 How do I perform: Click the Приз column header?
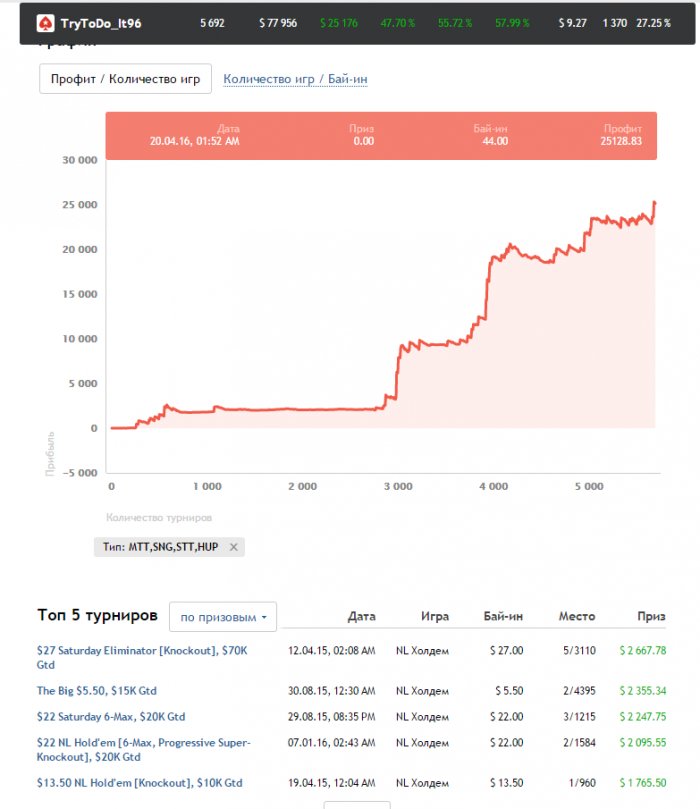pos(651,616)
